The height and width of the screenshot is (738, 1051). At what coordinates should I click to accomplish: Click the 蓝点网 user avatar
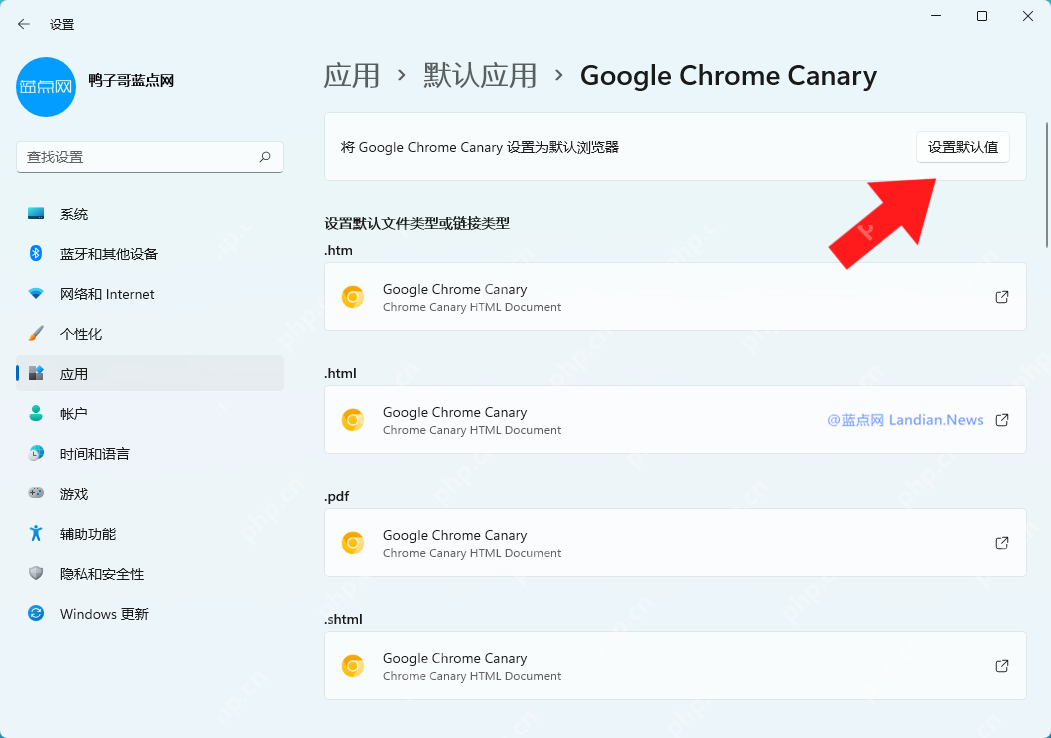46,86
